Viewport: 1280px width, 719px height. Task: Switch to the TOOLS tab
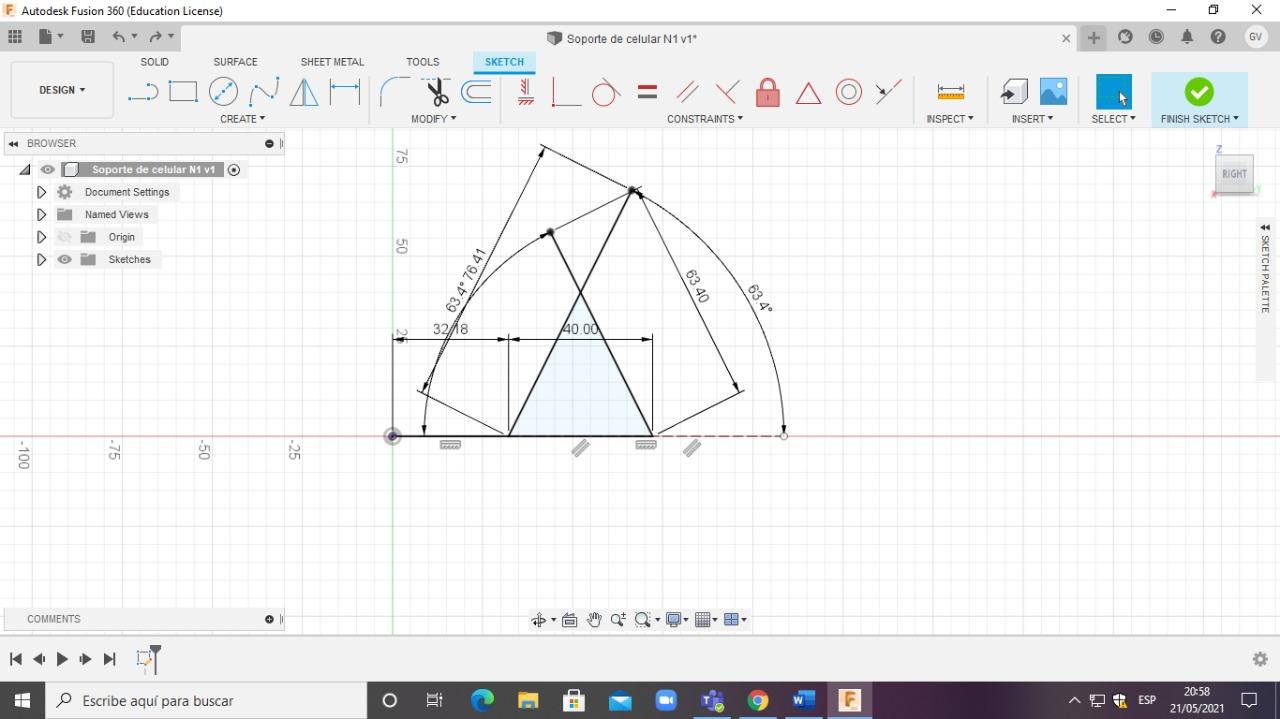click(x=423, y=62)
